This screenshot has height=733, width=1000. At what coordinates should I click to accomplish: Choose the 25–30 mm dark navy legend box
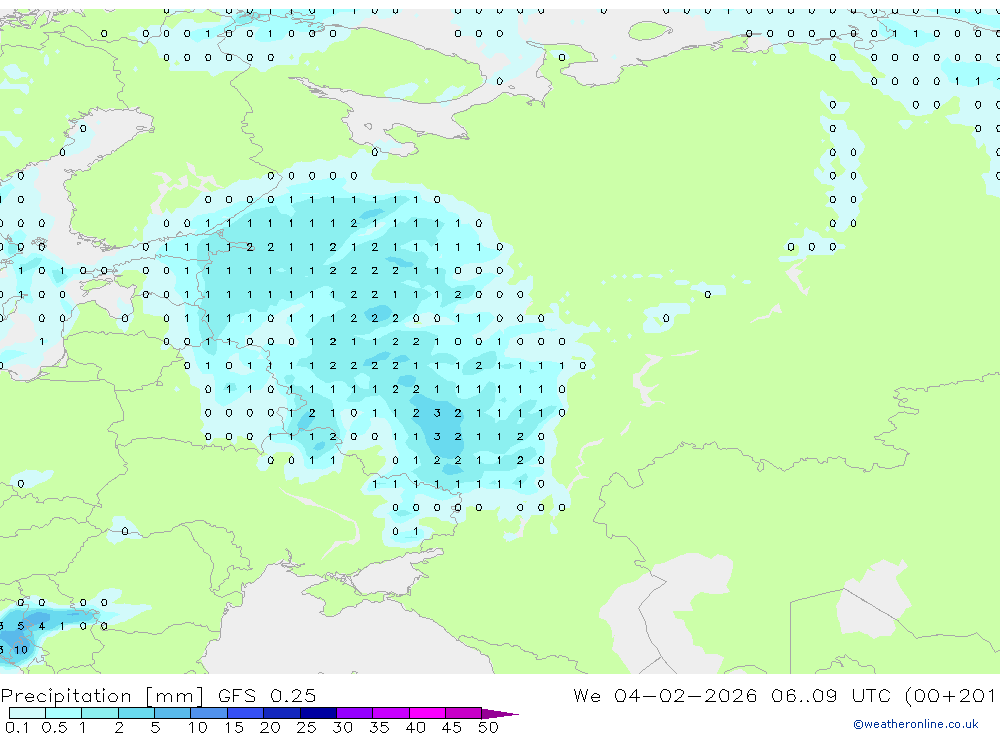(318, 713)
